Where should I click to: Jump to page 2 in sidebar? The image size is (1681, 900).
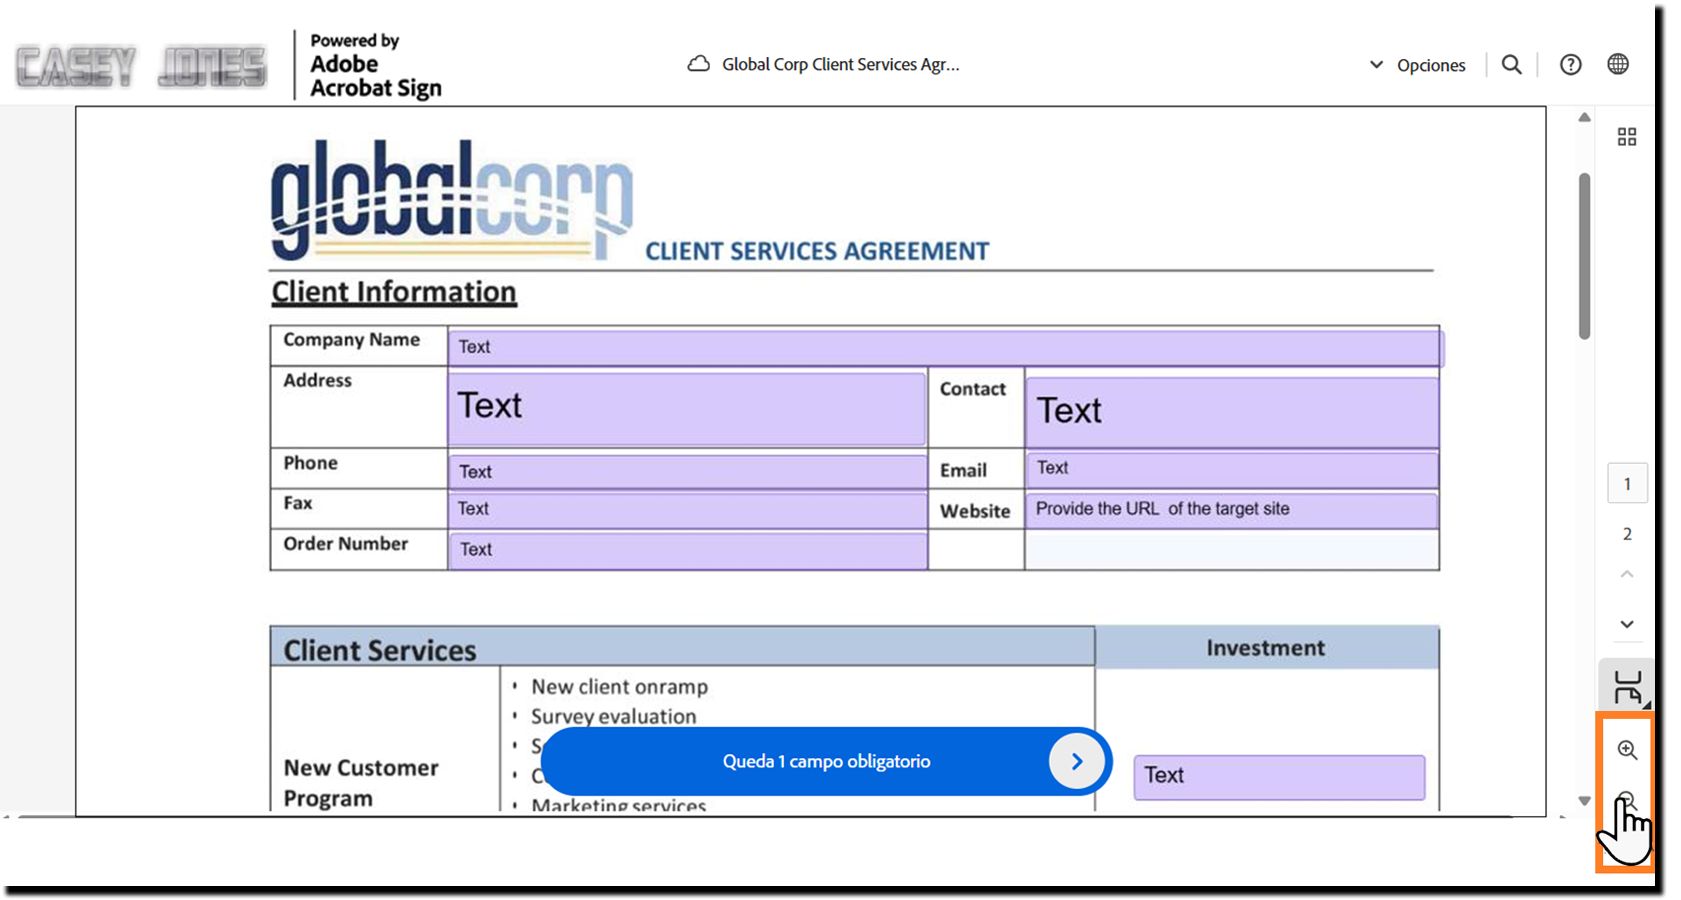click(1627, 534)
